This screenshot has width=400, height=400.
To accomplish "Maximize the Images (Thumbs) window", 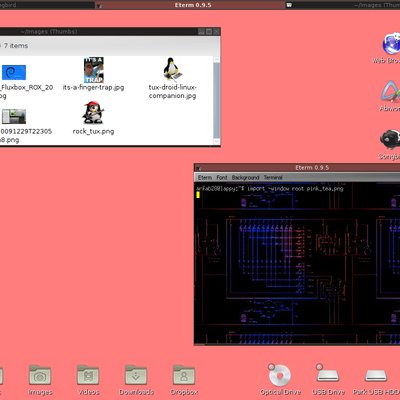I will [209, 32].
